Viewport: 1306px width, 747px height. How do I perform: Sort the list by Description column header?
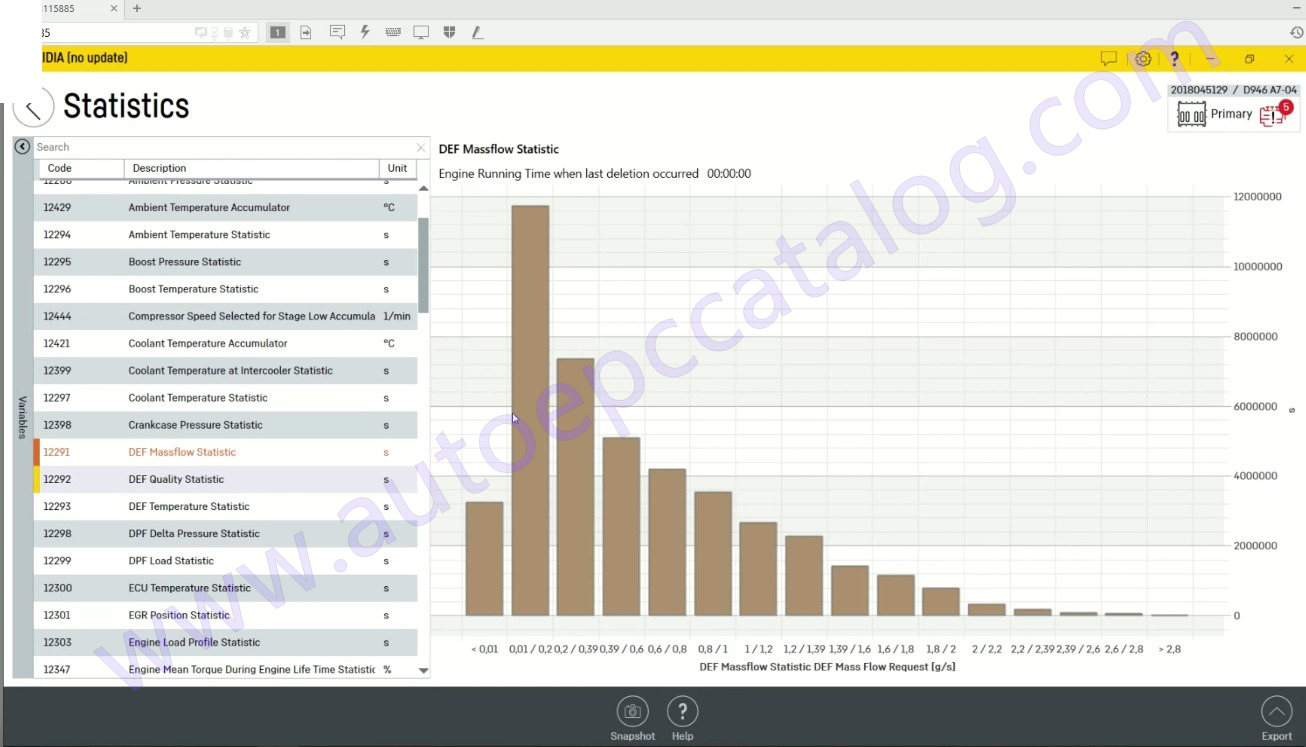[159, 168]
